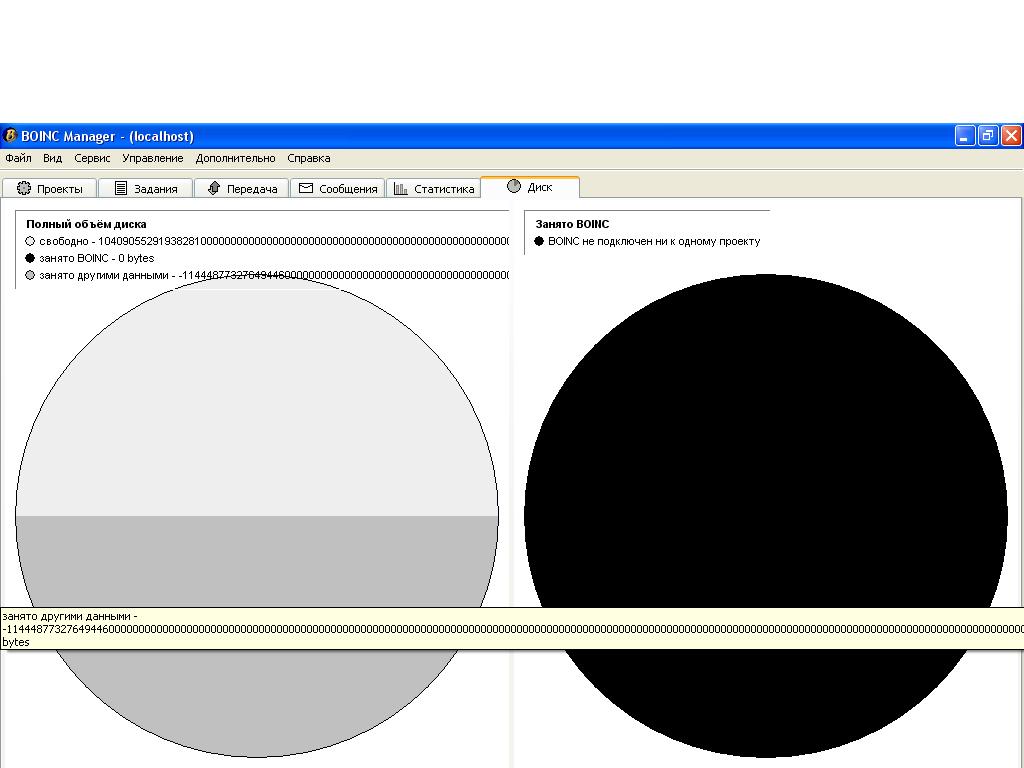Click the list icon on the Задания tab
The width and height of the screenshot is (1024, 768).
pyautogui.click(x=121, y=188)
